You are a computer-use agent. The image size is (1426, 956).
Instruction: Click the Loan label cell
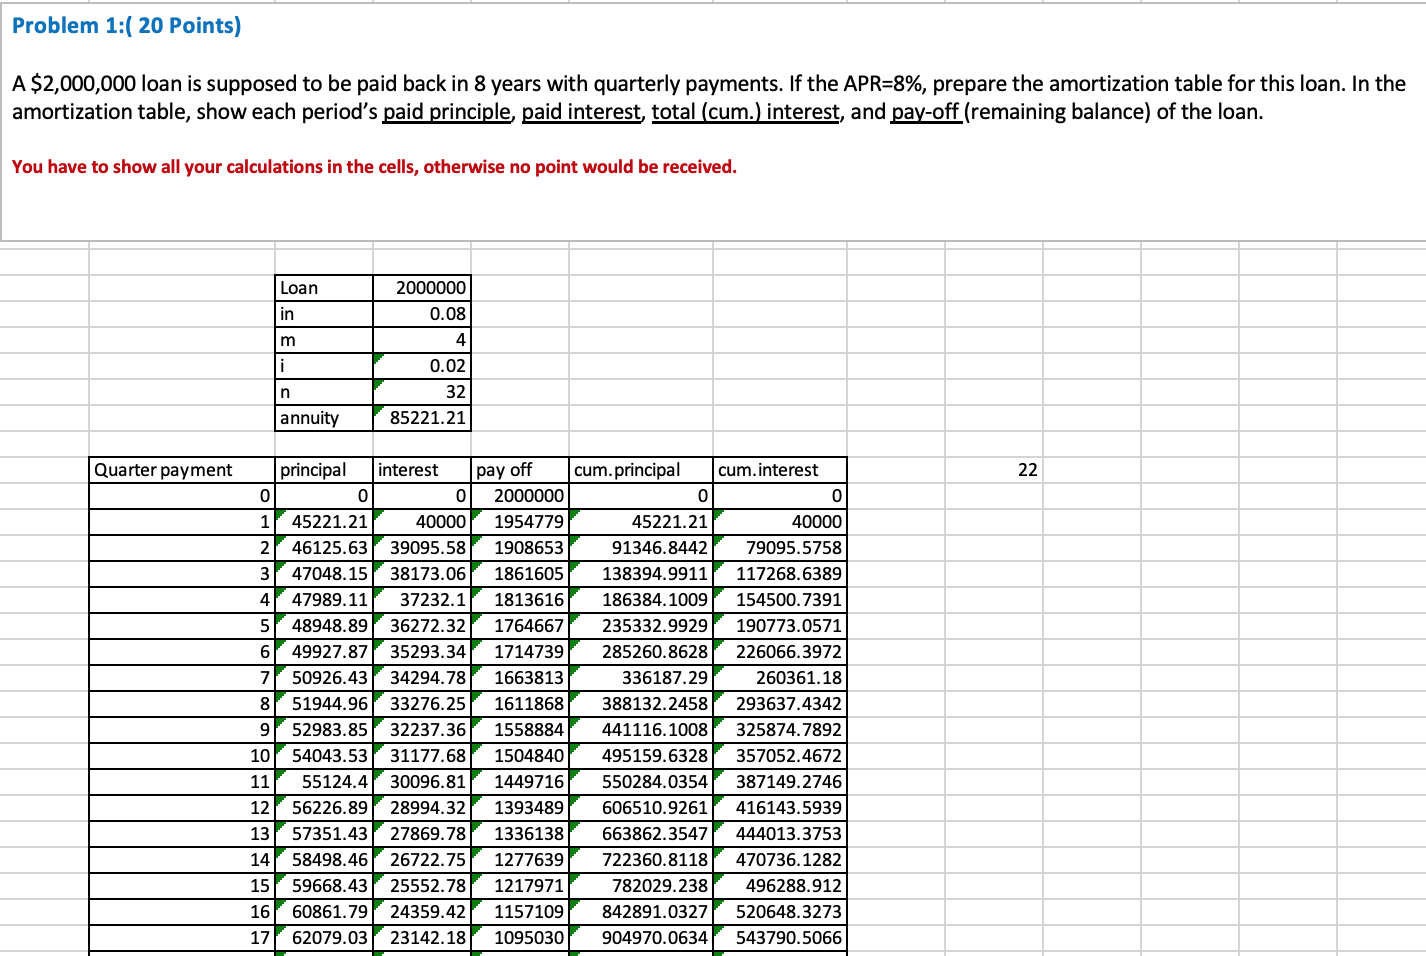tap(324, 288)
